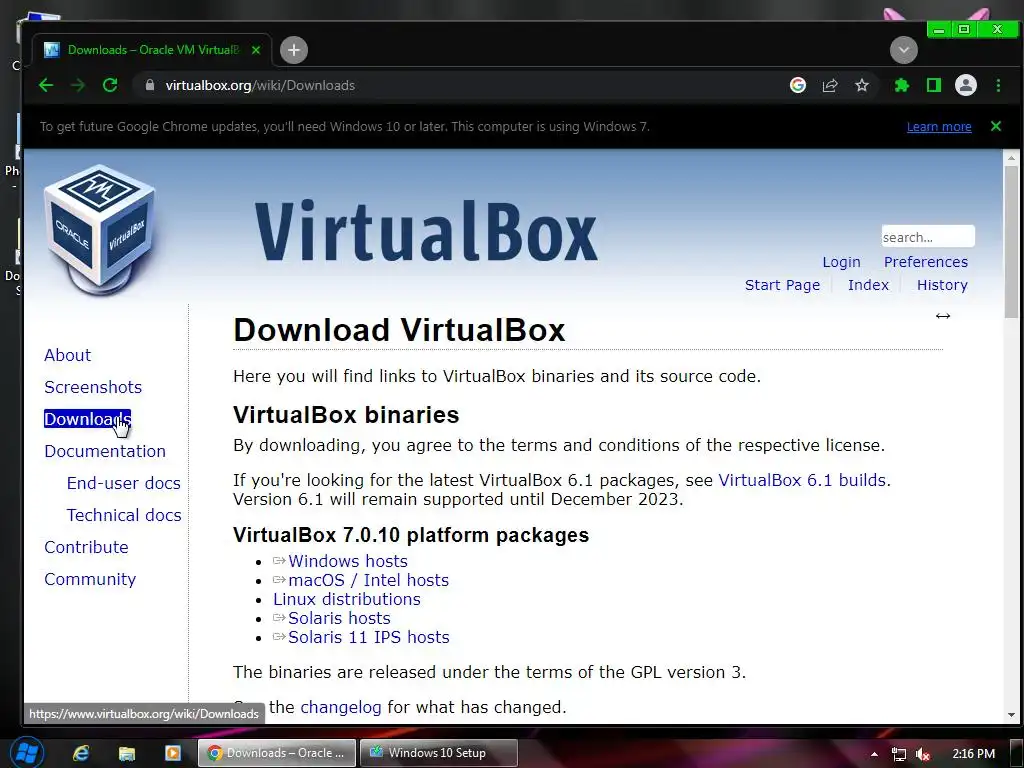Click the vertical scrollbar thumb
The width and height of the screenshot is (1024, 768).
pos(1011,242)
